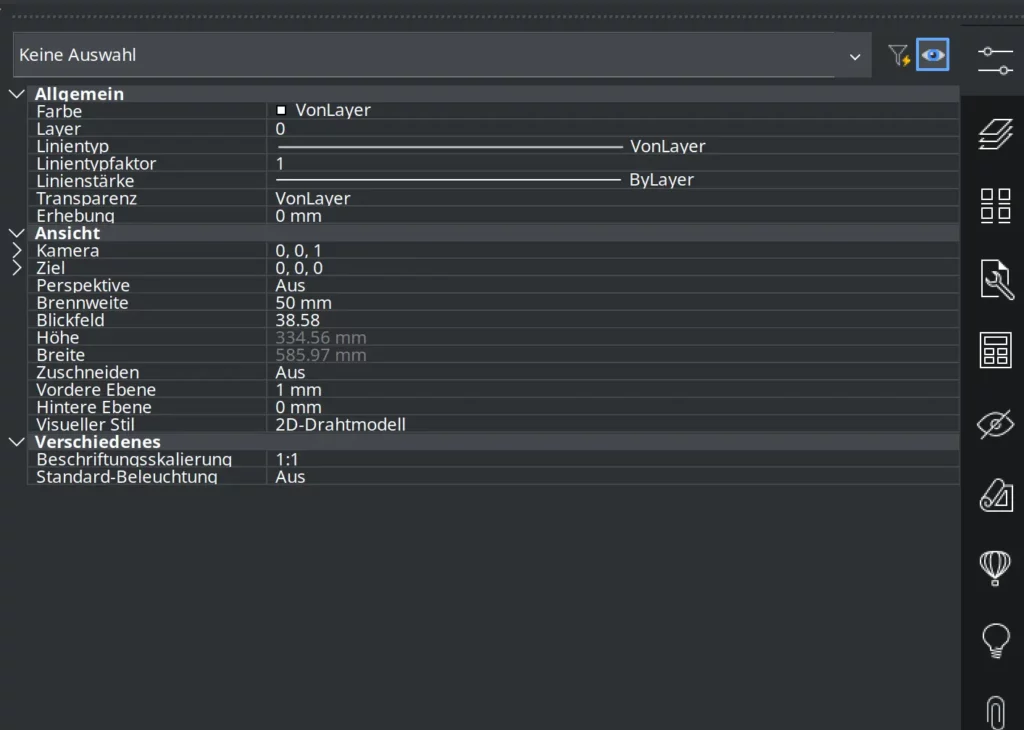This screenshot has width=1024, height=730.
Task: Edit the Hintere Ebene 0 mm value
Action: 613,407
